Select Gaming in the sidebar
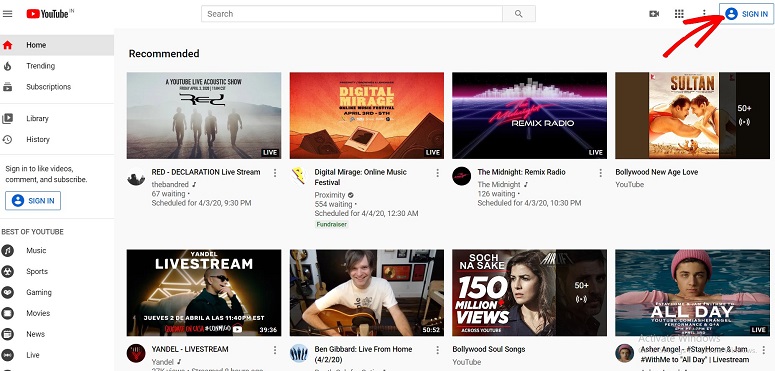775x371 pixels. coord(57,292)
